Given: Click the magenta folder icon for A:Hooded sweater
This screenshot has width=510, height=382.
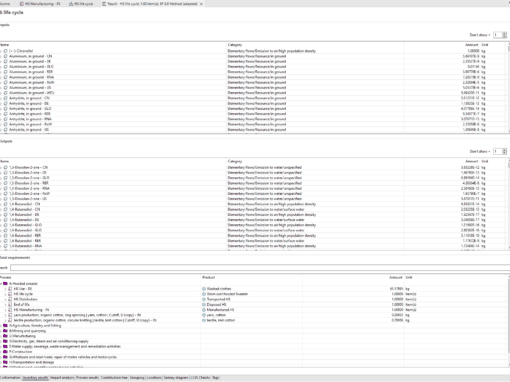Looking at the screenshot, I should click(x=5, y=284).
